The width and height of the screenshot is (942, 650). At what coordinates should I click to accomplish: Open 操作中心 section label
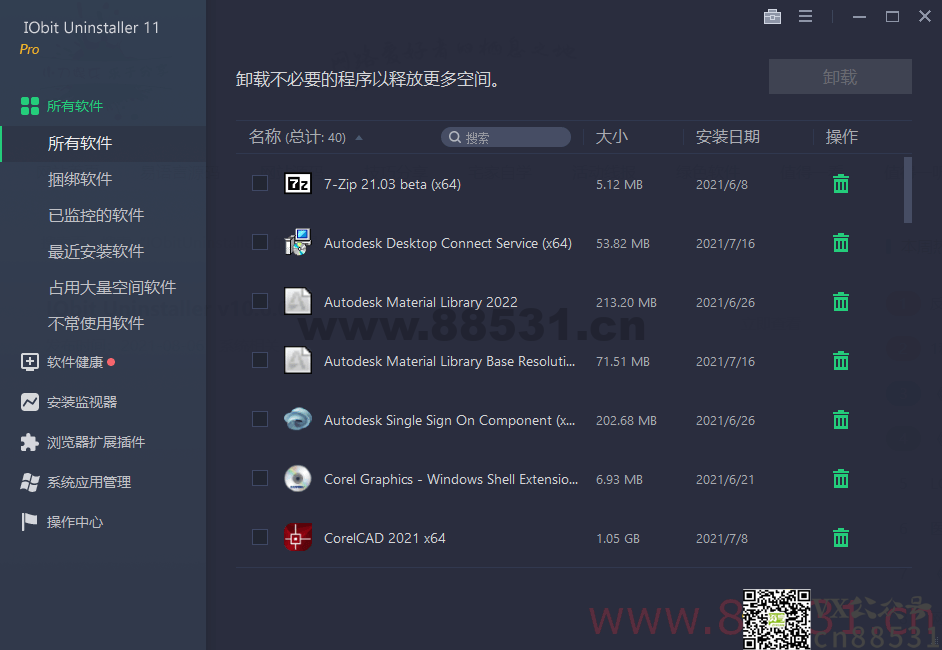(75, 522)
